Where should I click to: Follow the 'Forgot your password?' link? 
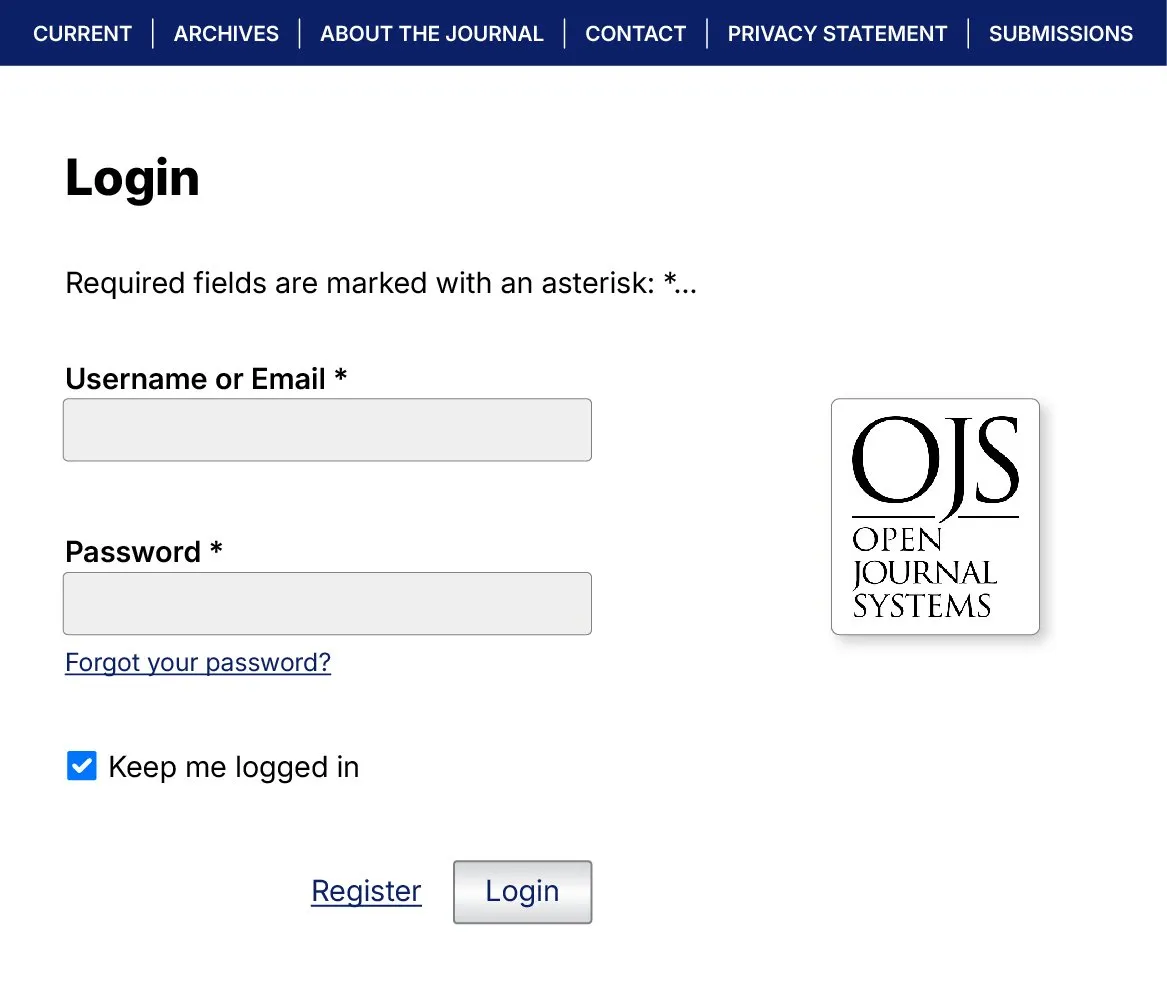coord(198,662)
